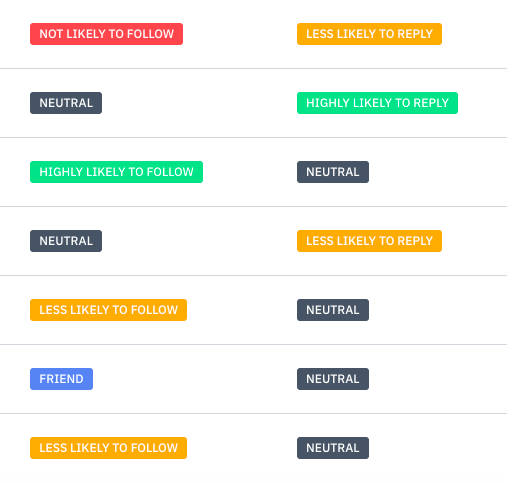Screen dimensions: 507x482
Task: Select the NEUTRAL badge beside FRIEND
Action: click(x=333, y=379)
